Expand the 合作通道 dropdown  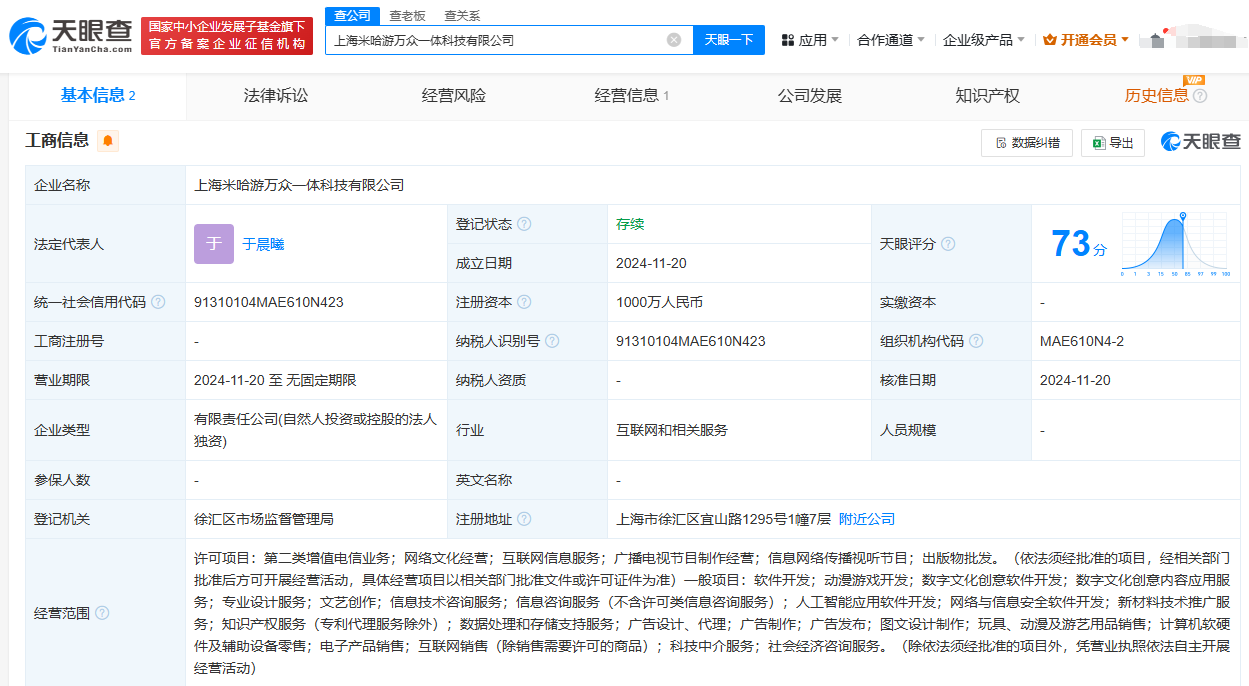point(891,40)
